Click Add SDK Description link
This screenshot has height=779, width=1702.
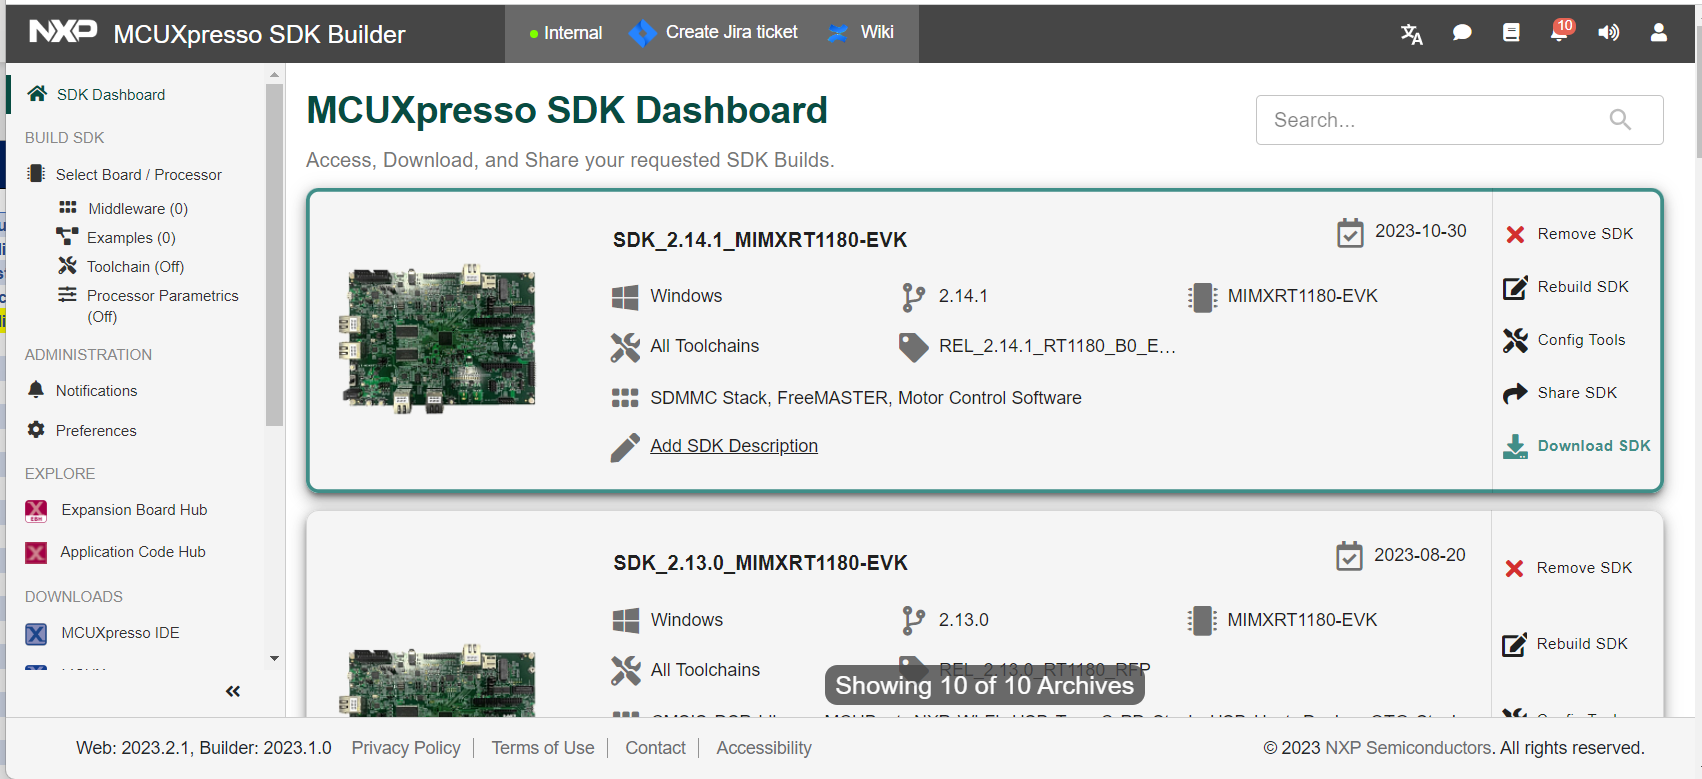click(x=734, y=446)
